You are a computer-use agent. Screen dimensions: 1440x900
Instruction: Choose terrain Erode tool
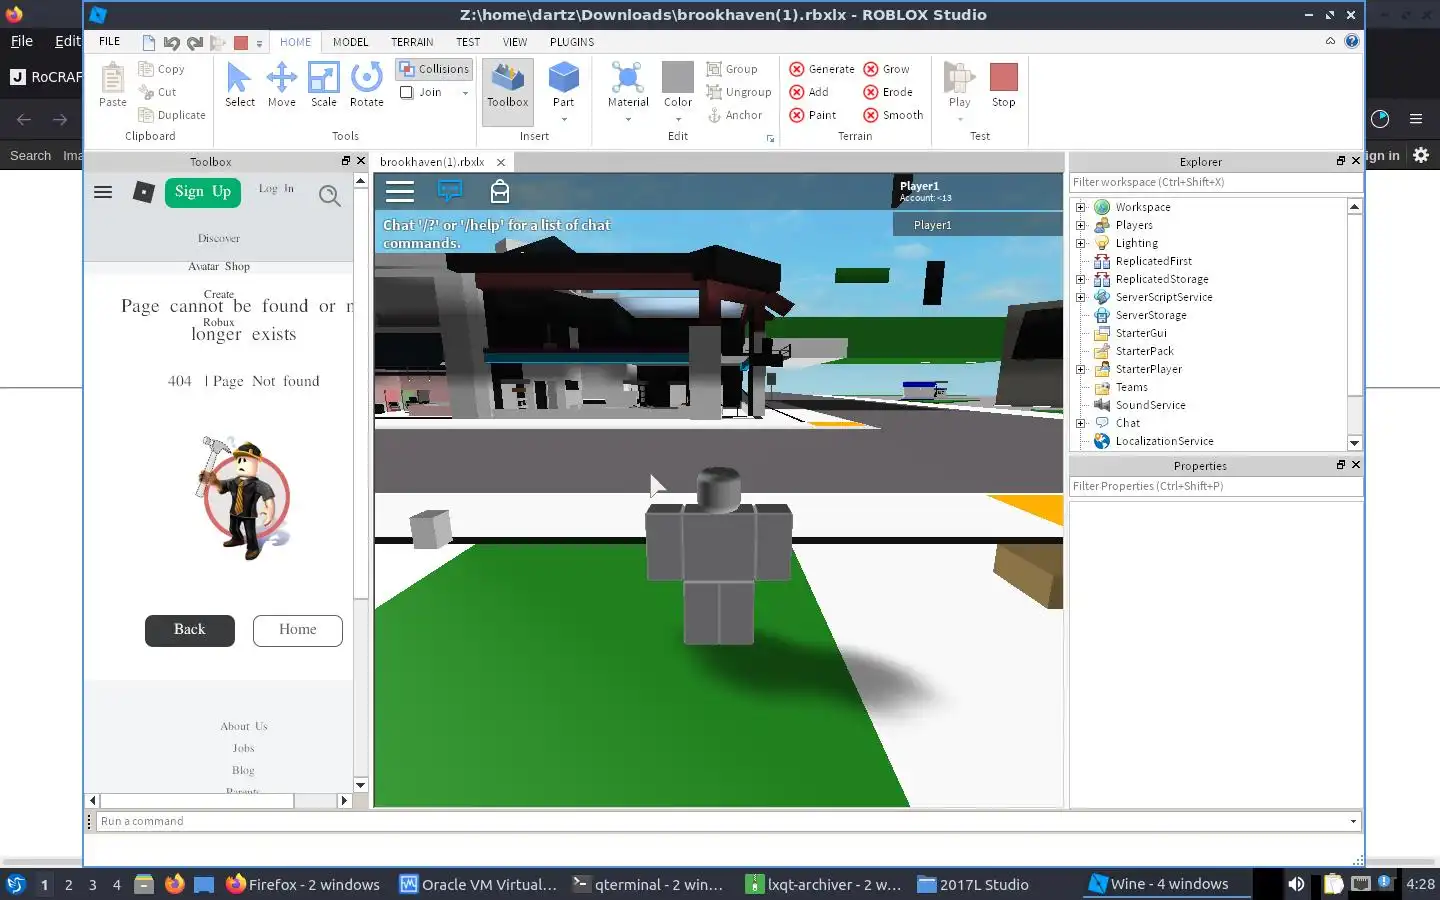pyautogui.click(x=888, y=92)
